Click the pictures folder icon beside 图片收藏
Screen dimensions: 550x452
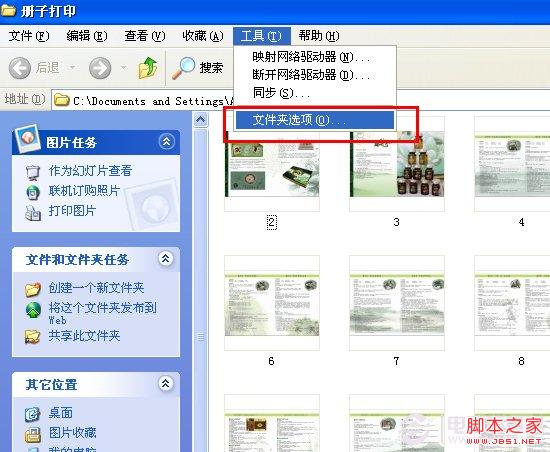33,434
